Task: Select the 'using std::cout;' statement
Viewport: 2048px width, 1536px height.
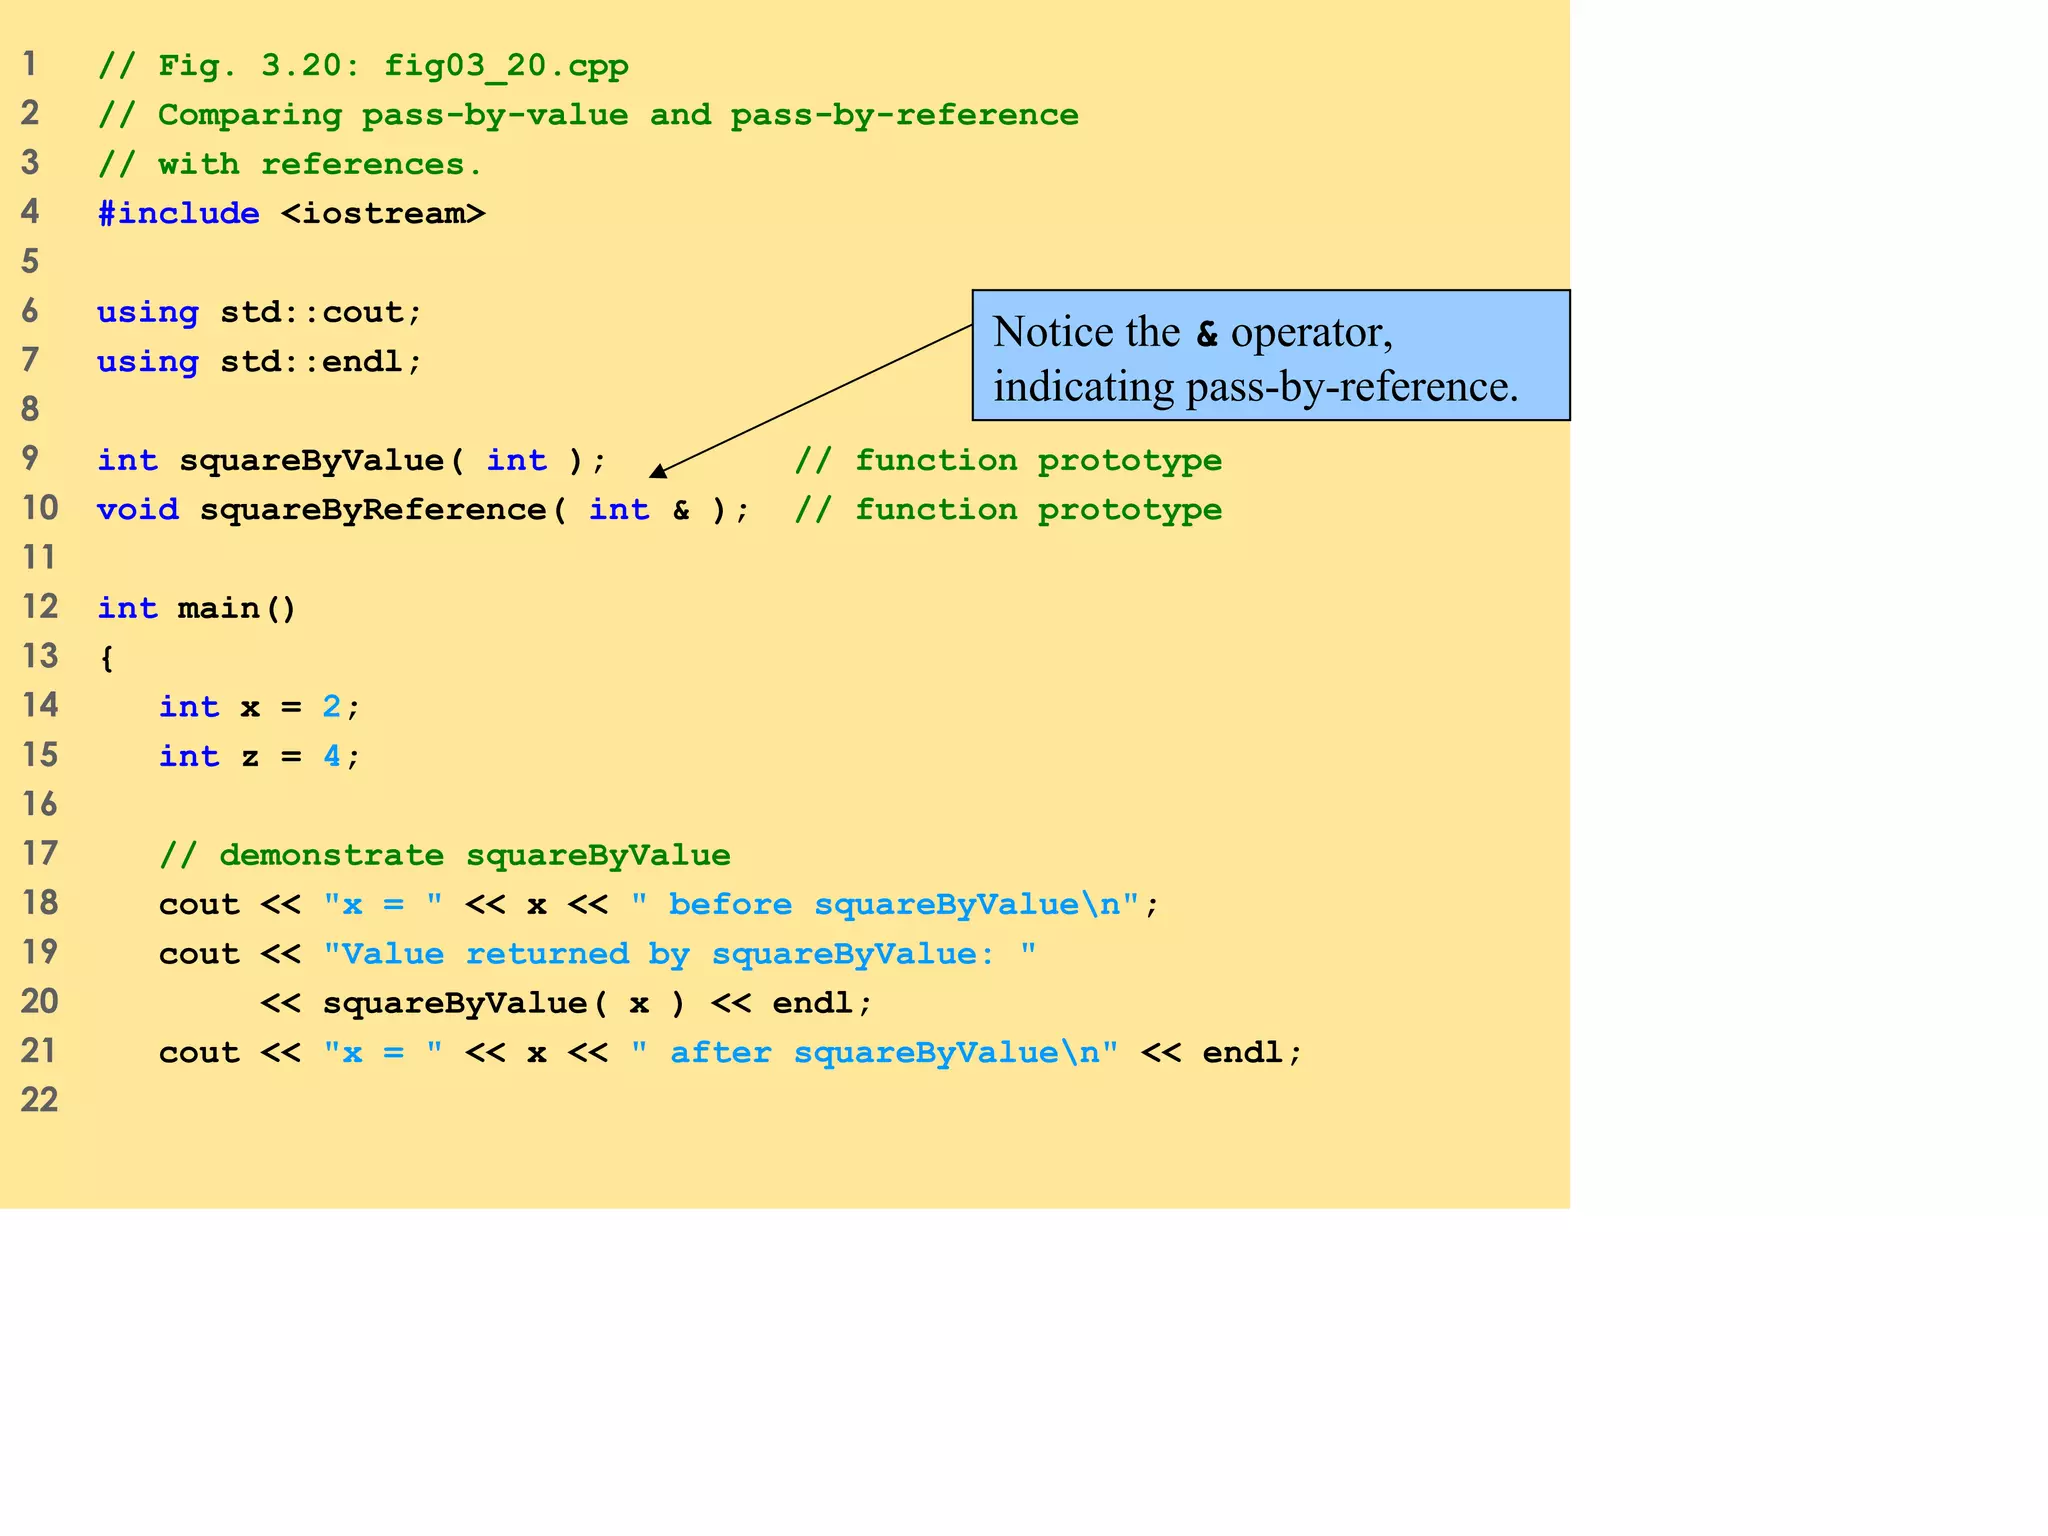Action: (x=260, y=312)
